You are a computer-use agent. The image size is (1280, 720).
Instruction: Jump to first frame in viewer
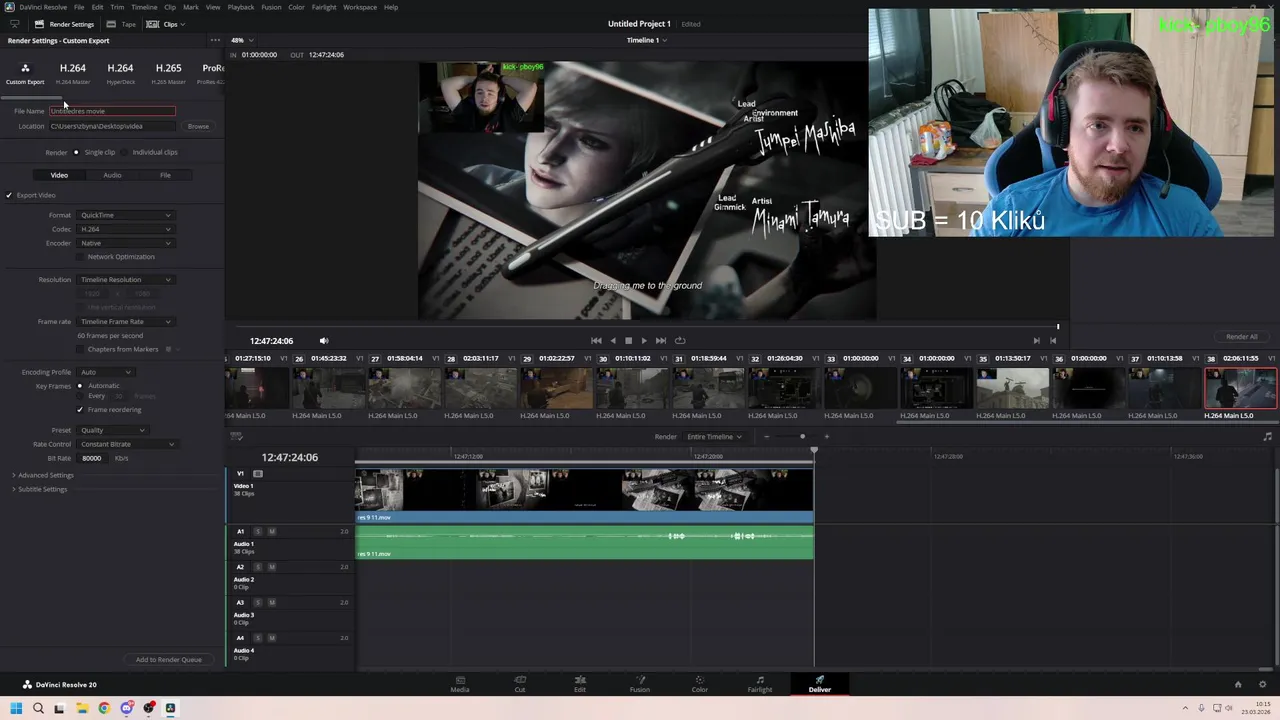[x=596, y=340]
